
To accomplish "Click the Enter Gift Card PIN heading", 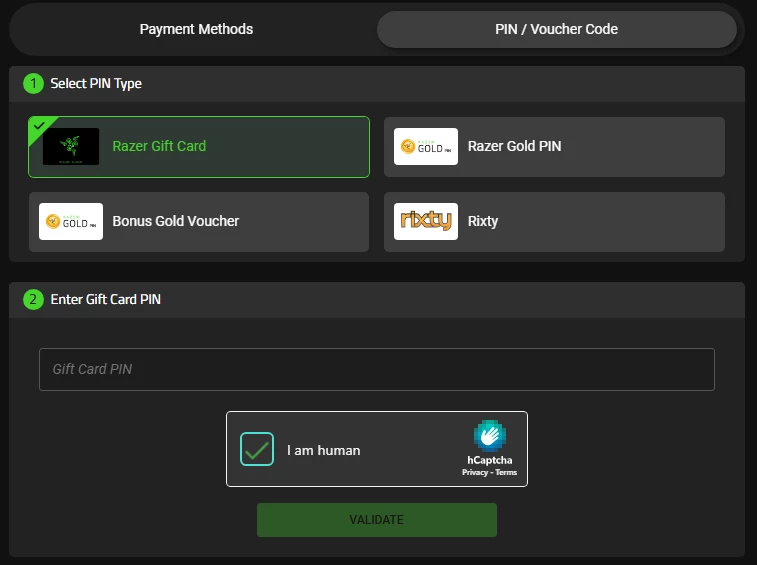I will [x=106, y=299].
